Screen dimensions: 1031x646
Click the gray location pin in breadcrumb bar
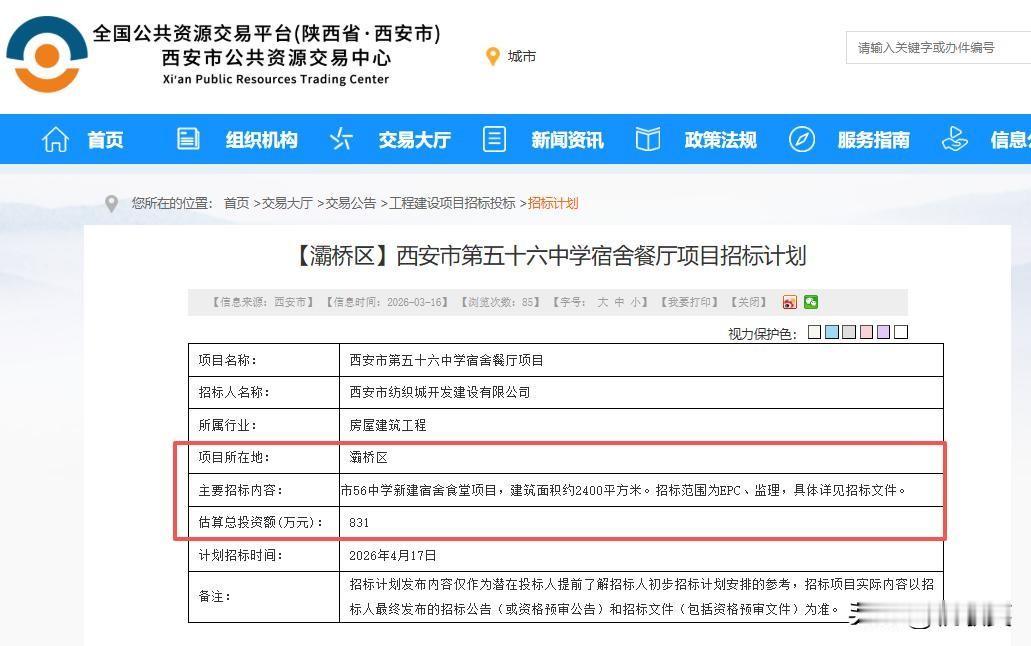(x=112, y=203)
